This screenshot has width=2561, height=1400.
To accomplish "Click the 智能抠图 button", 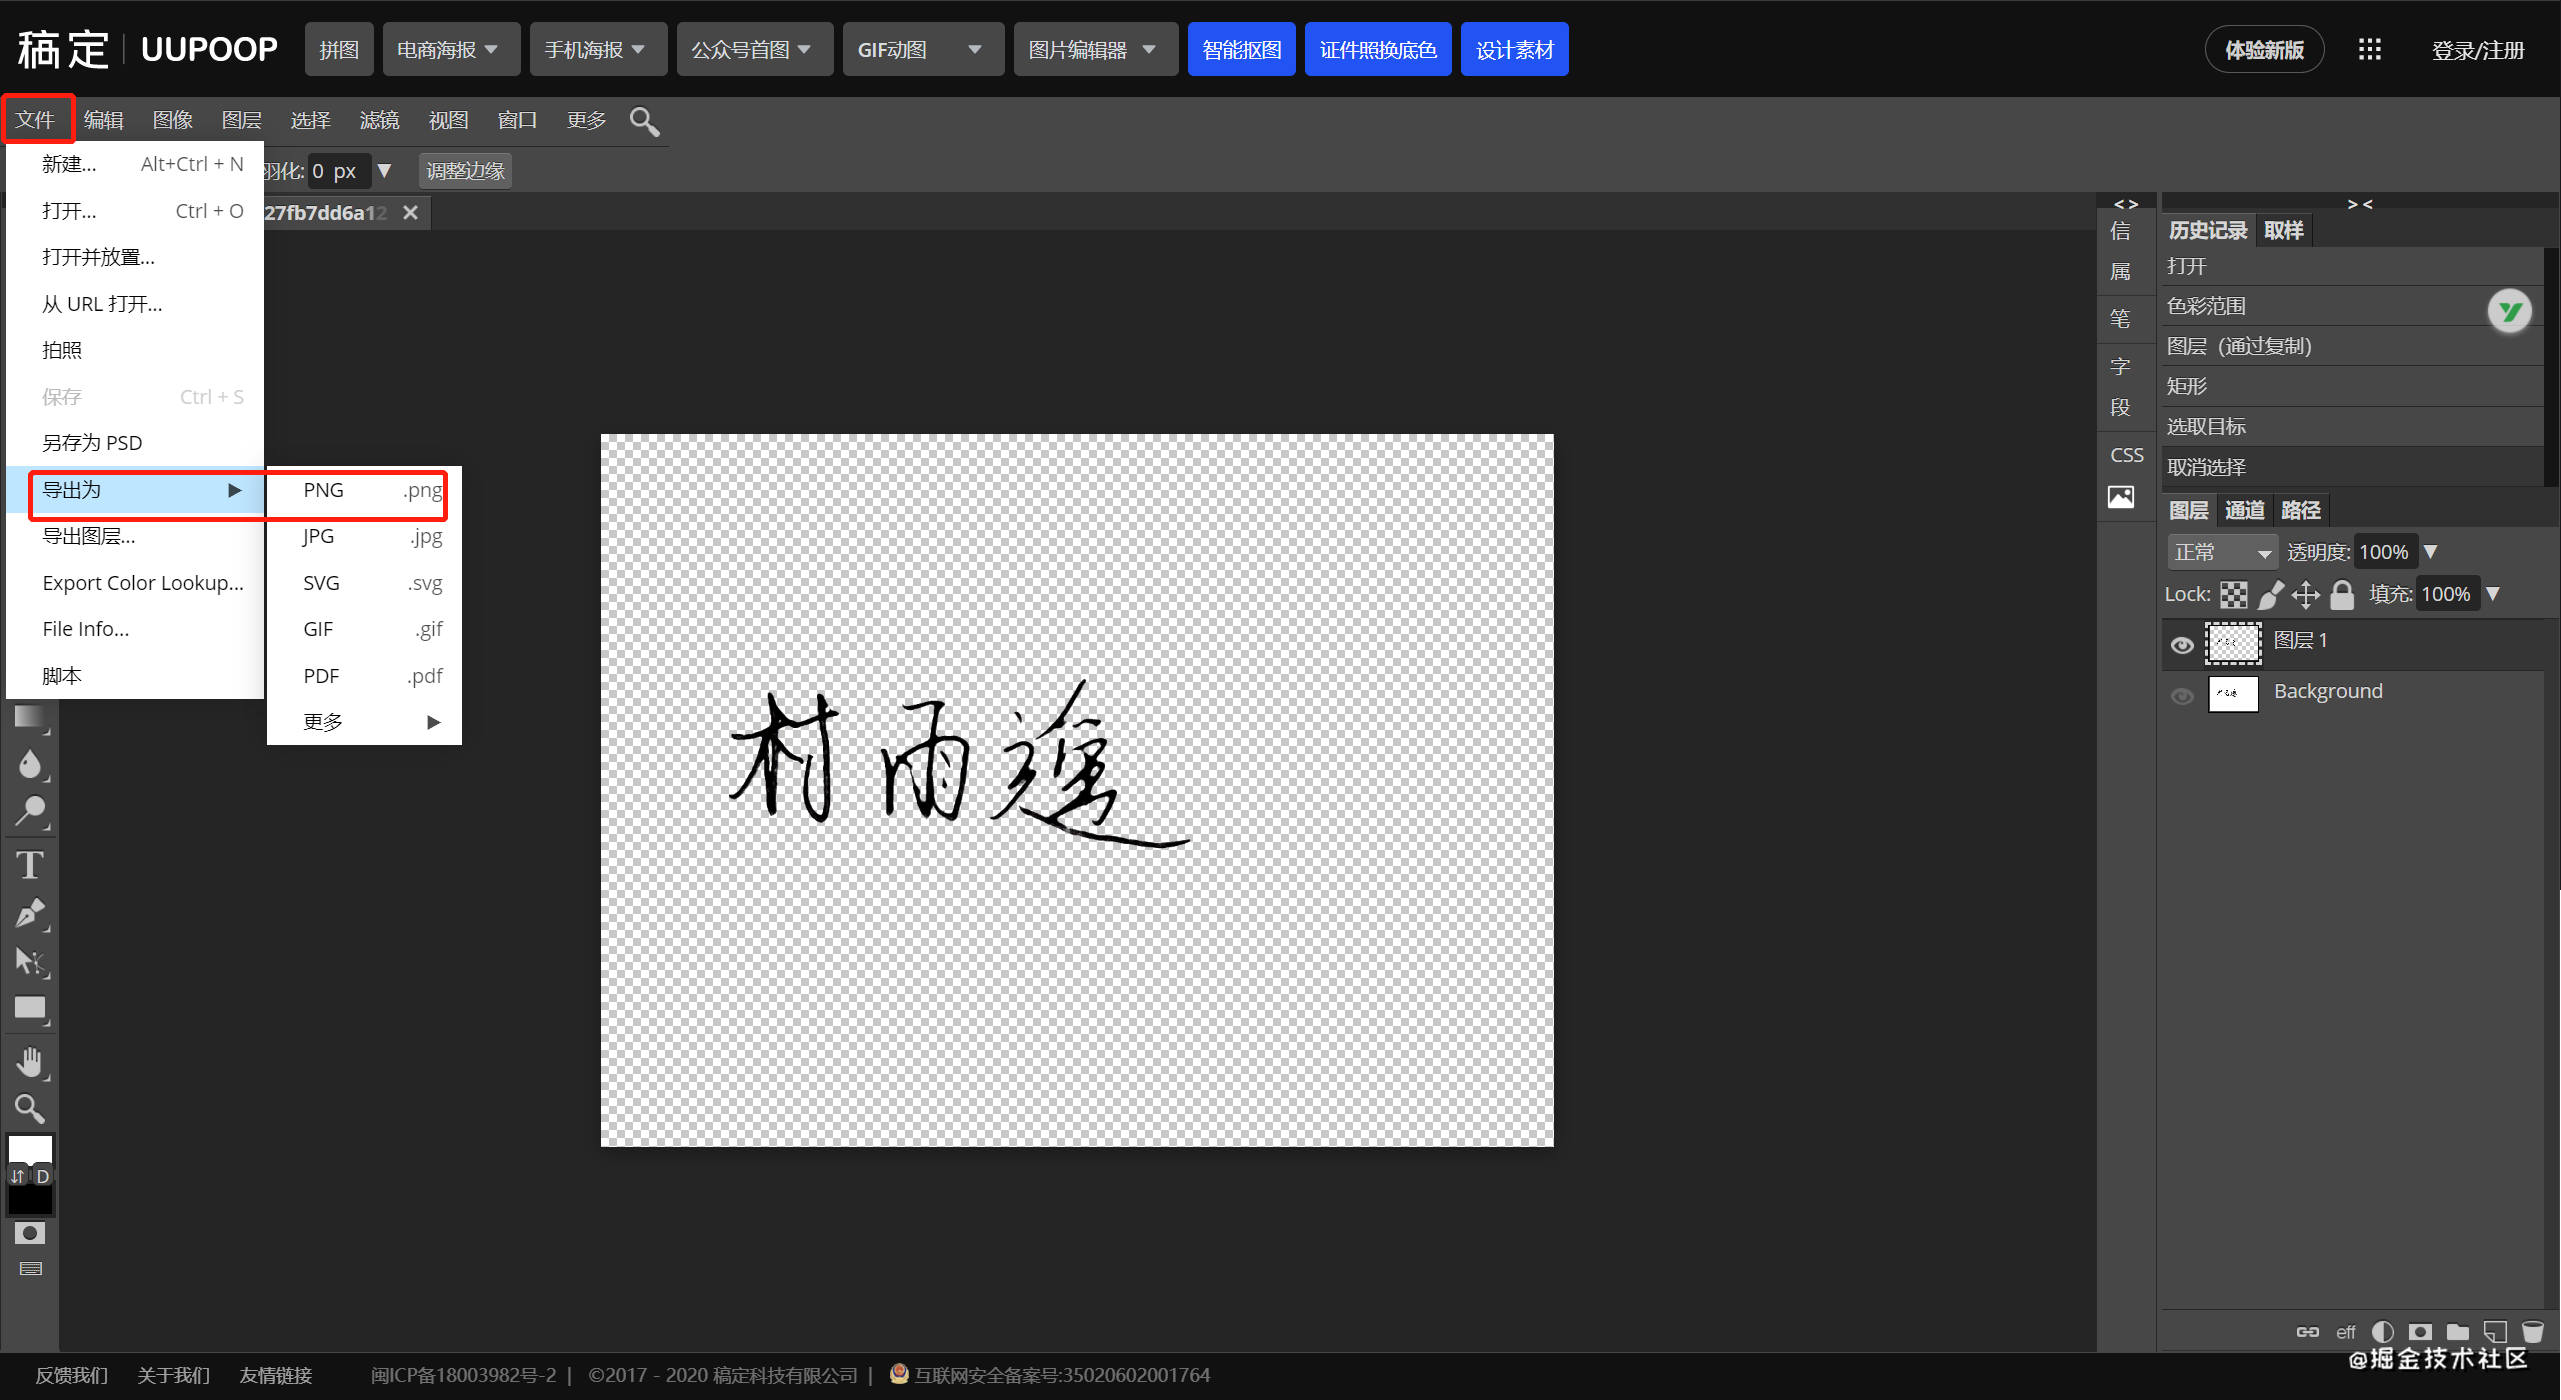I will pos(1241,50).
